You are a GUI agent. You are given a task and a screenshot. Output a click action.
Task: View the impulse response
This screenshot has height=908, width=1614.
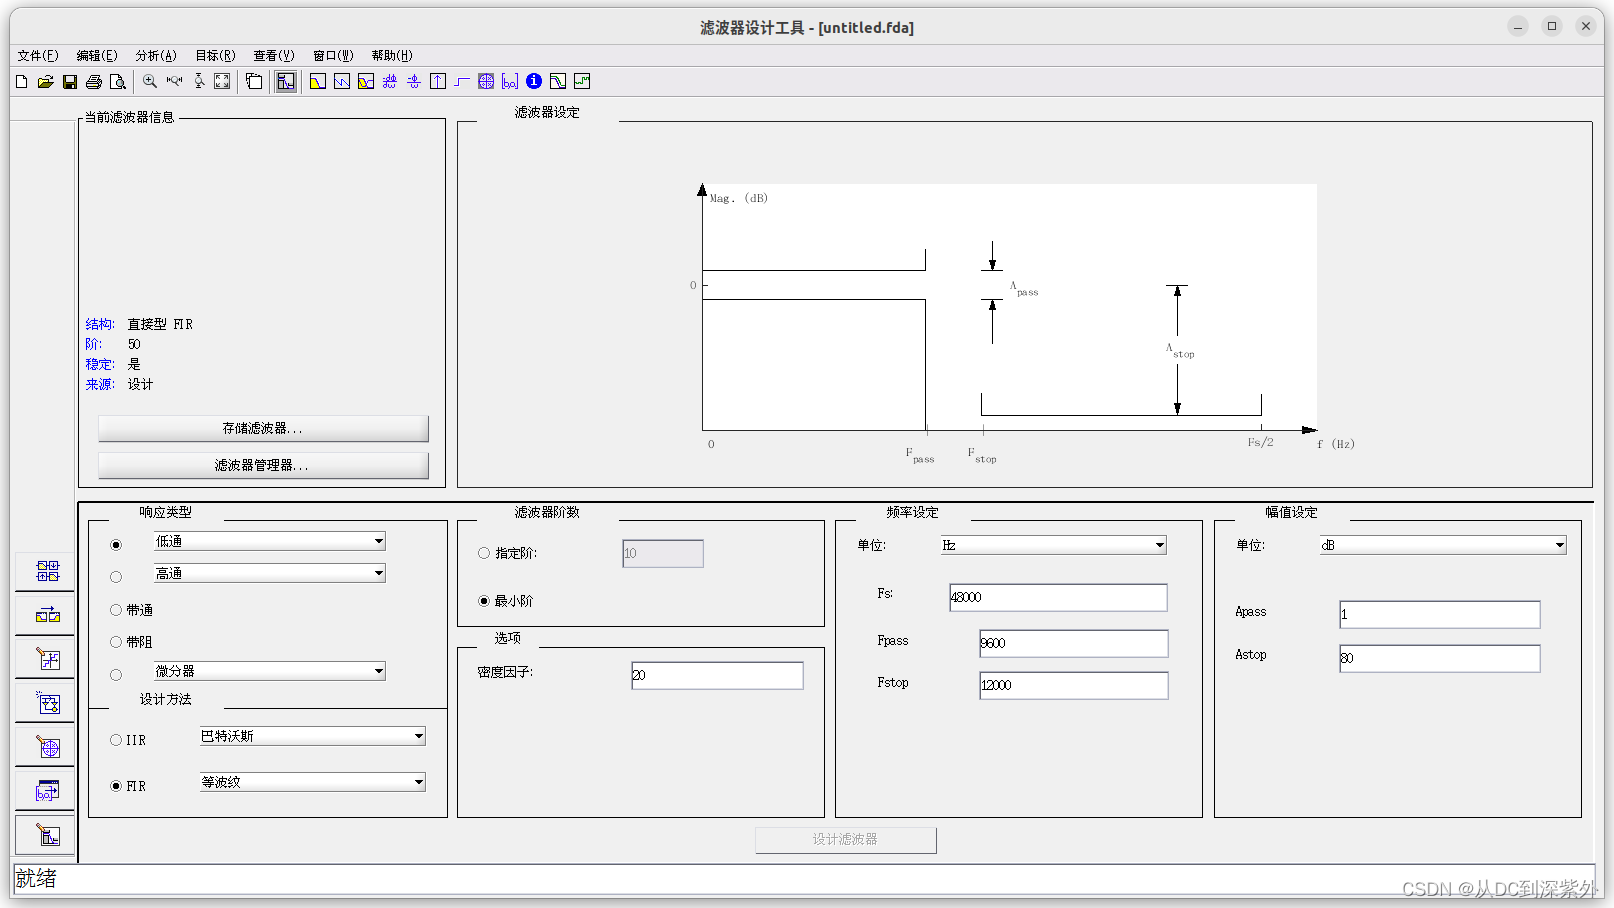(437, 81)
